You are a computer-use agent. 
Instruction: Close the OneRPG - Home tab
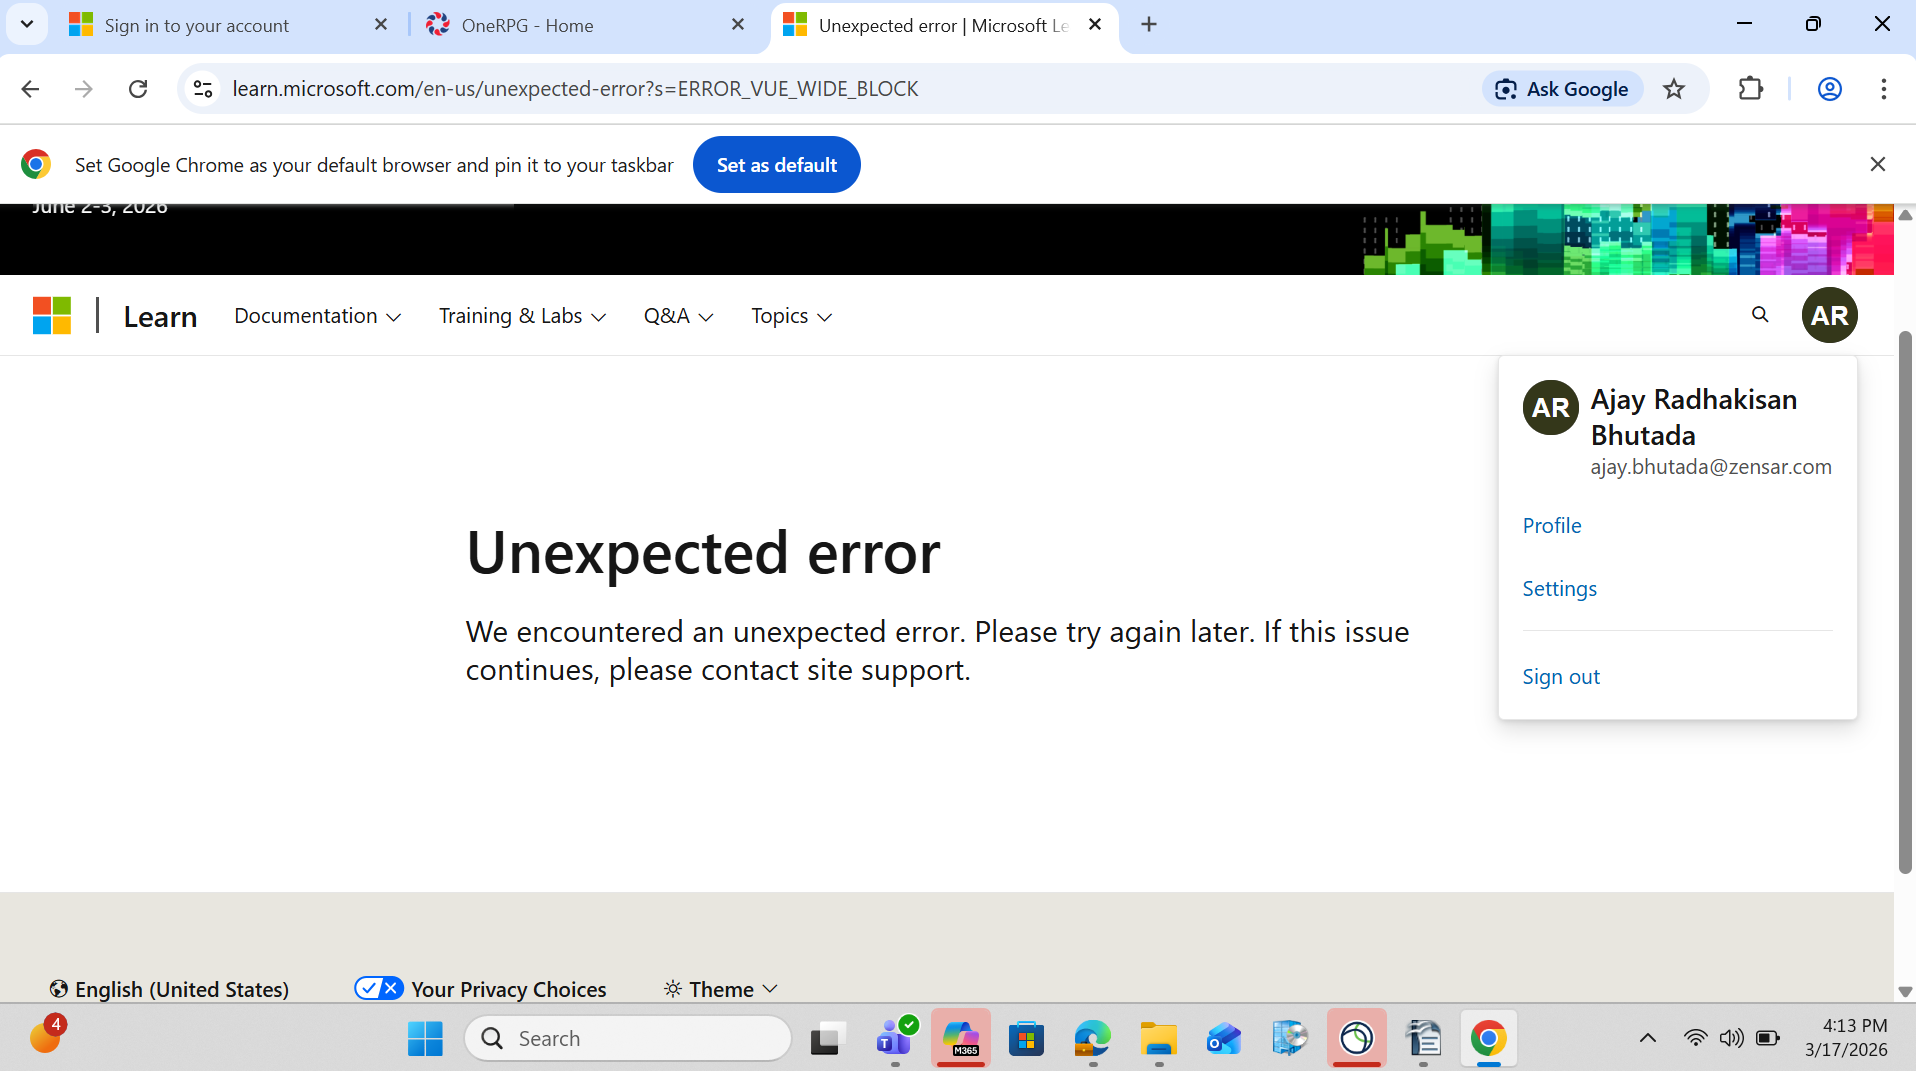tap(738, 24)
